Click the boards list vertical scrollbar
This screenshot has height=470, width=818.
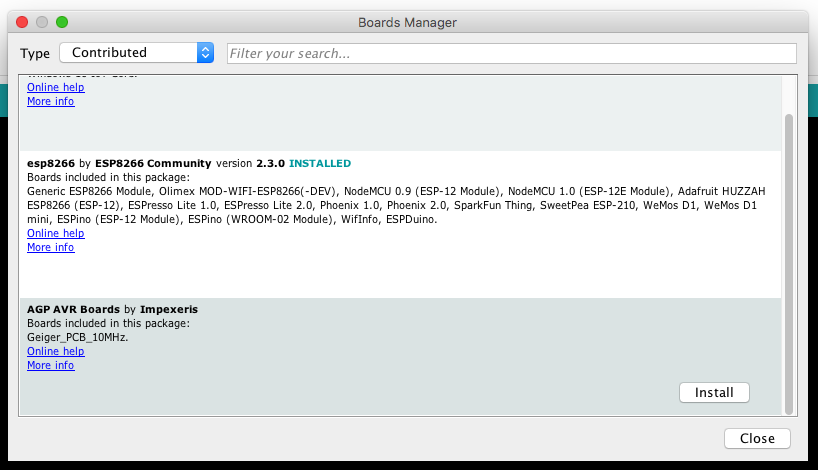tap(789, 264)
